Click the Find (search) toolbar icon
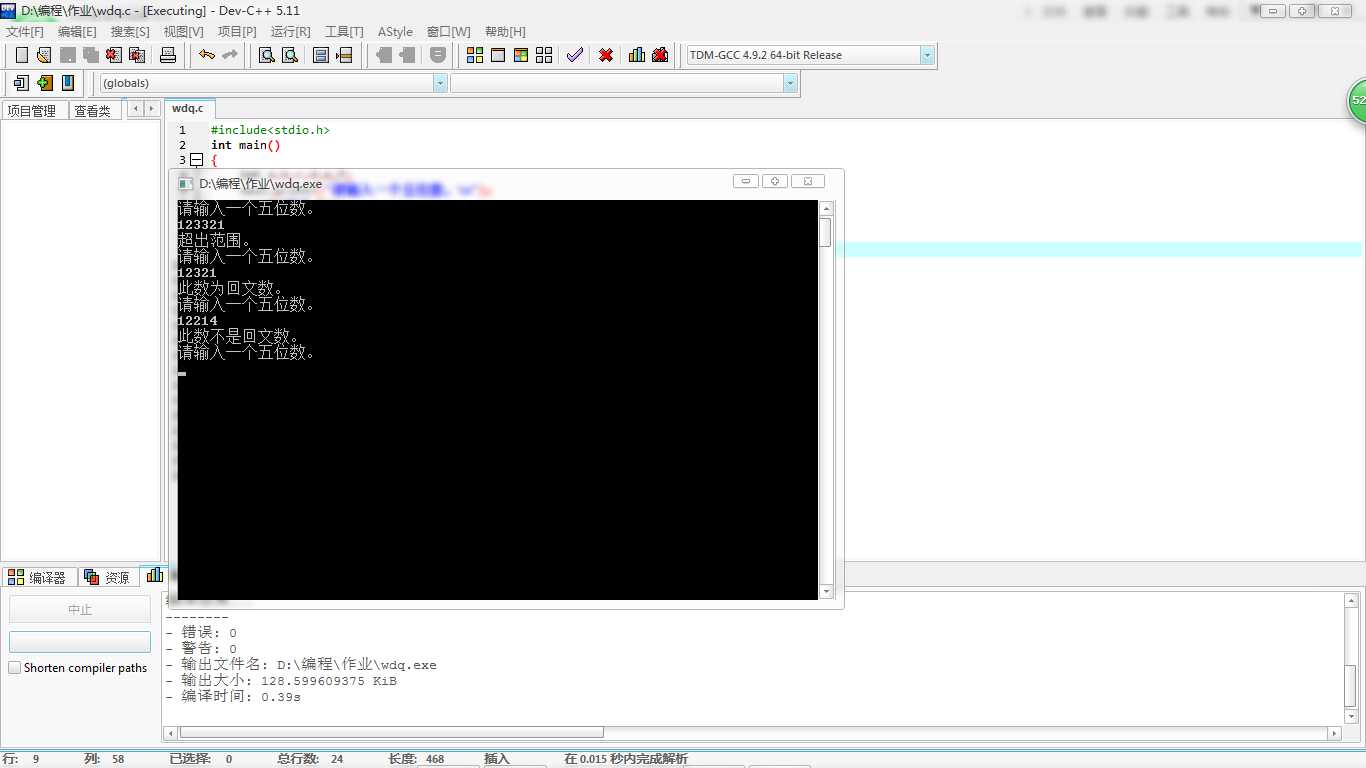The width and height of the screenshot is (1366, 768). pyautogui.click(x=267, y=55)
